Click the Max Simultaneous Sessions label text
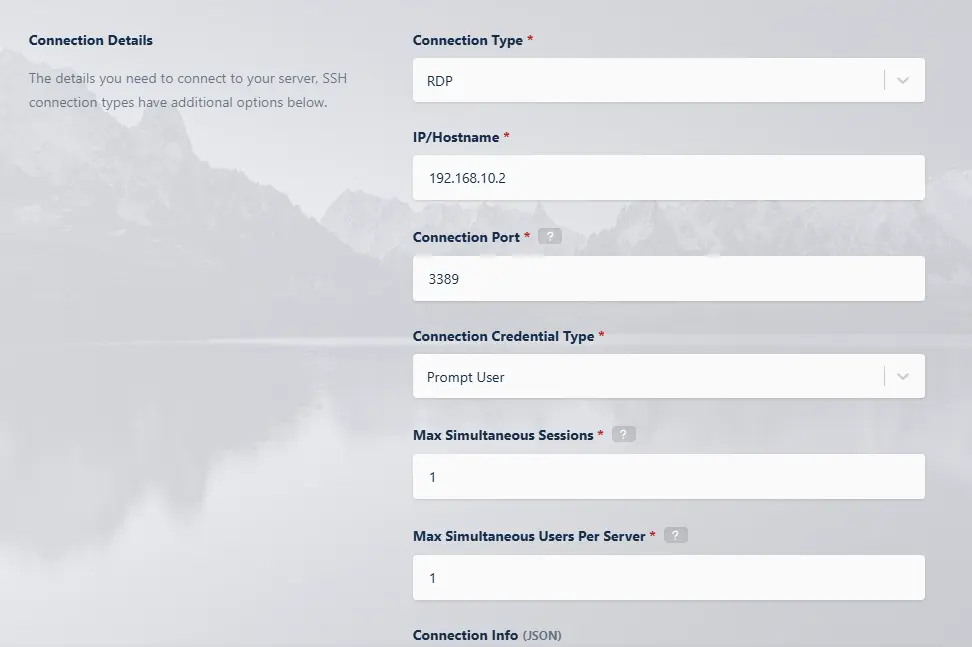The image size is (972, 647). tap(503, 435)
